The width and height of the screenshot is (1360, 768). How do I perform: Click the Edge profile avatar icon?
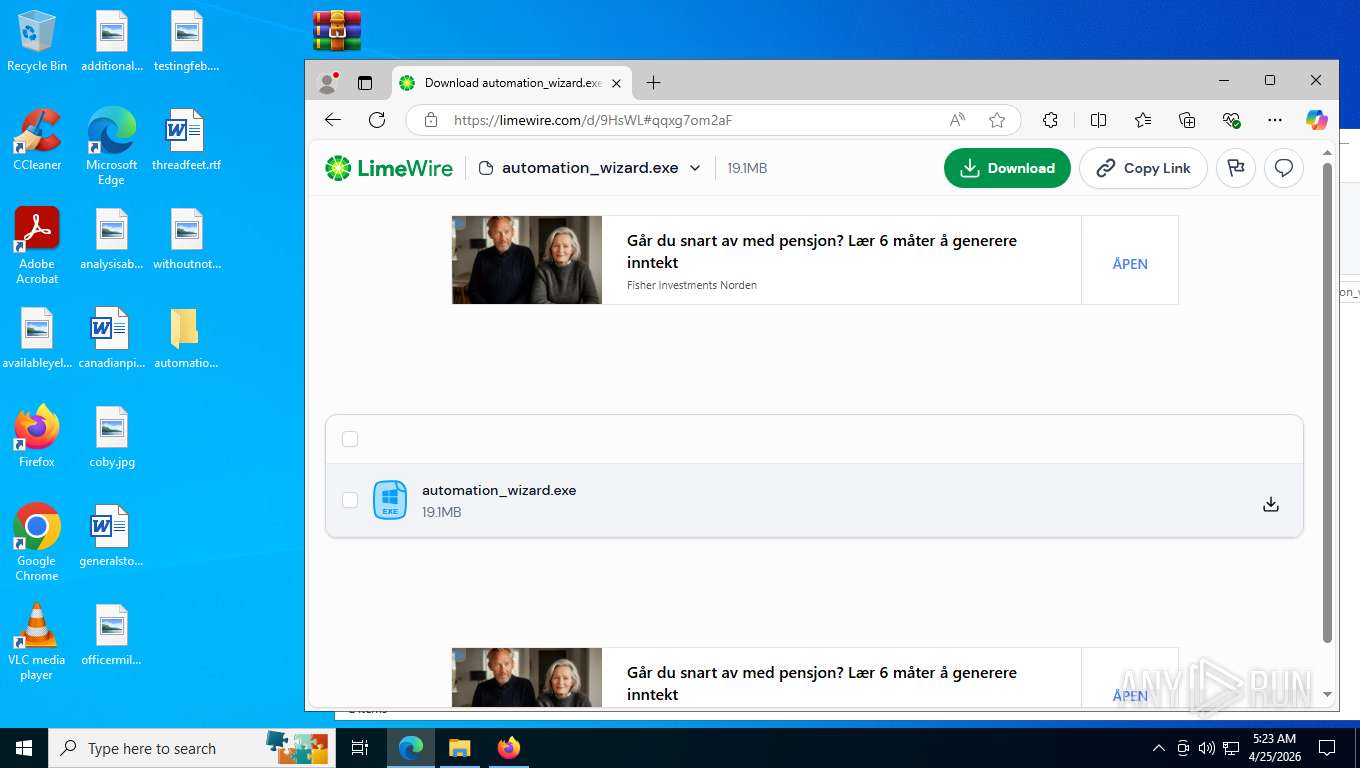point(327,83)
